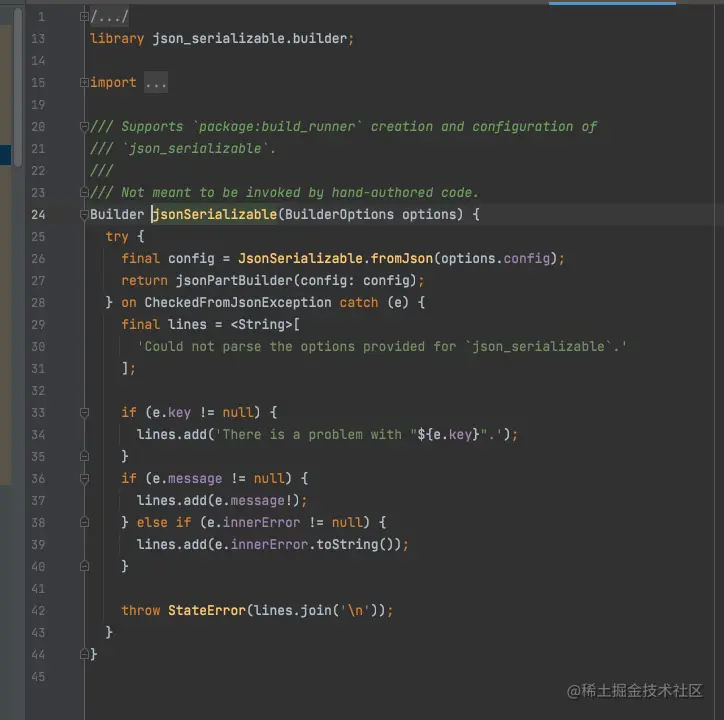Click 'BuilderOptions' parameter type
The image size is (724, 720).
pyautogui.click(x=339, y=214)
